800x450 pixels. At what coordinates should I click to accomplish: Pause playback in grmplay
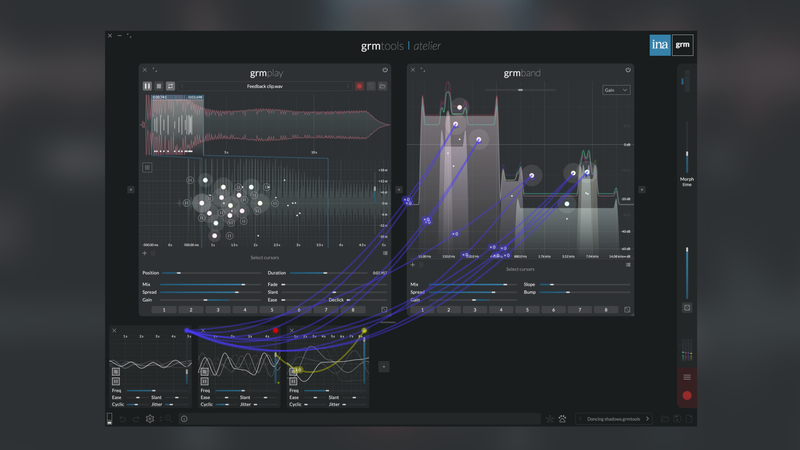[x=147, y=87]
